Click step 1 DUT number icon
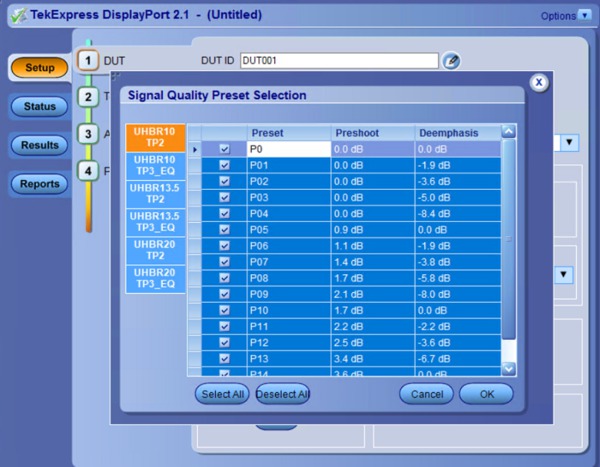 [88, 60]
